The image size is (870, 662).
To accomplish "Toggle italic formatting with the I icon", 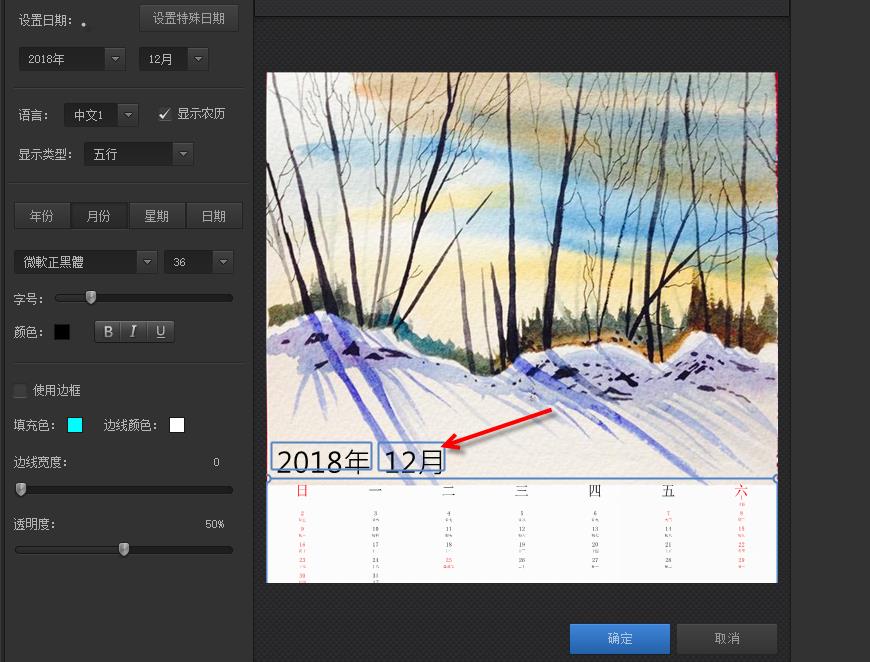I will point(133,331).
